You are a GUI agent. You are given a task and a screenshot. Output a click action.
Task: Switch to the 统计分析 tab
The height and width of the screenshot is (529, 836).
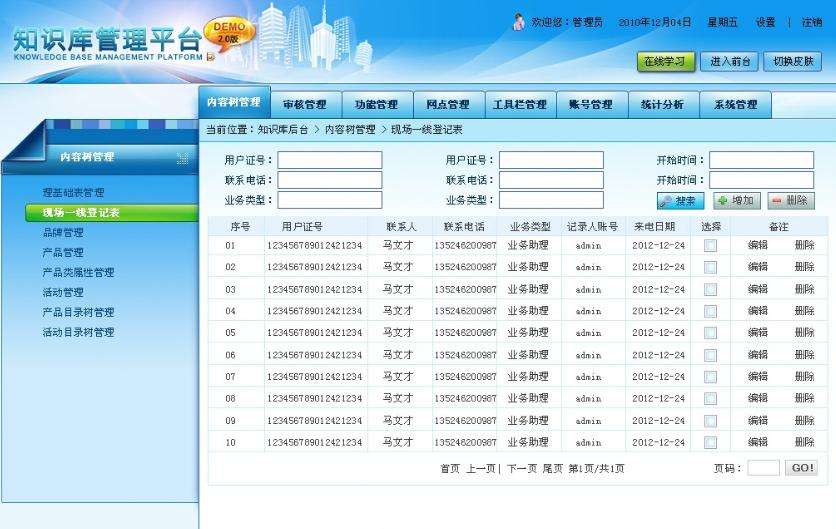tap(663, 105)
